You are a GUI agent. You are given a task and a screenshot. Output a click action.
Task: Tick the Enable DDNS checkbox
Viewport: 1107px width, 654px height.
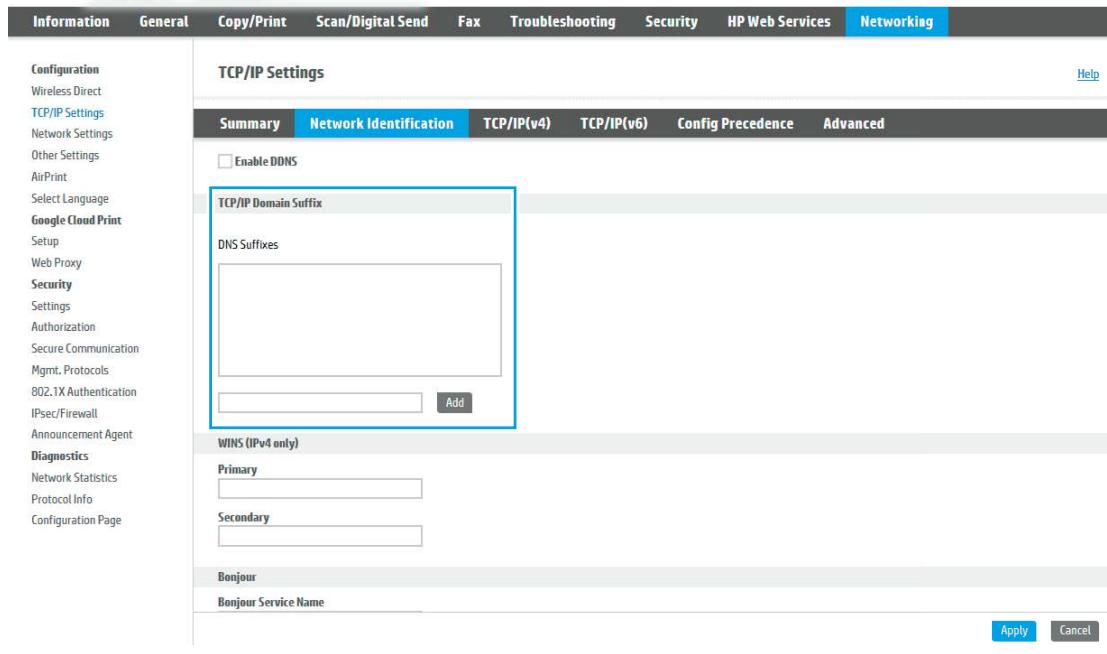[x=225, y=162]
